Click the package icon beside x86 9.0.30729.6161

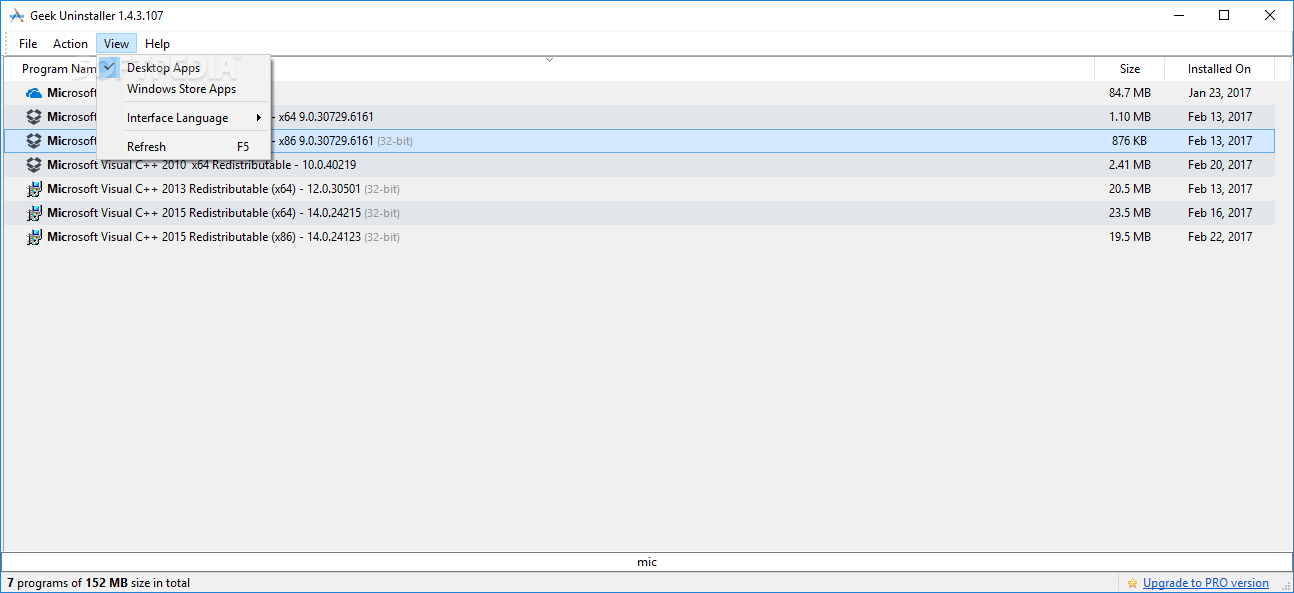34,141
